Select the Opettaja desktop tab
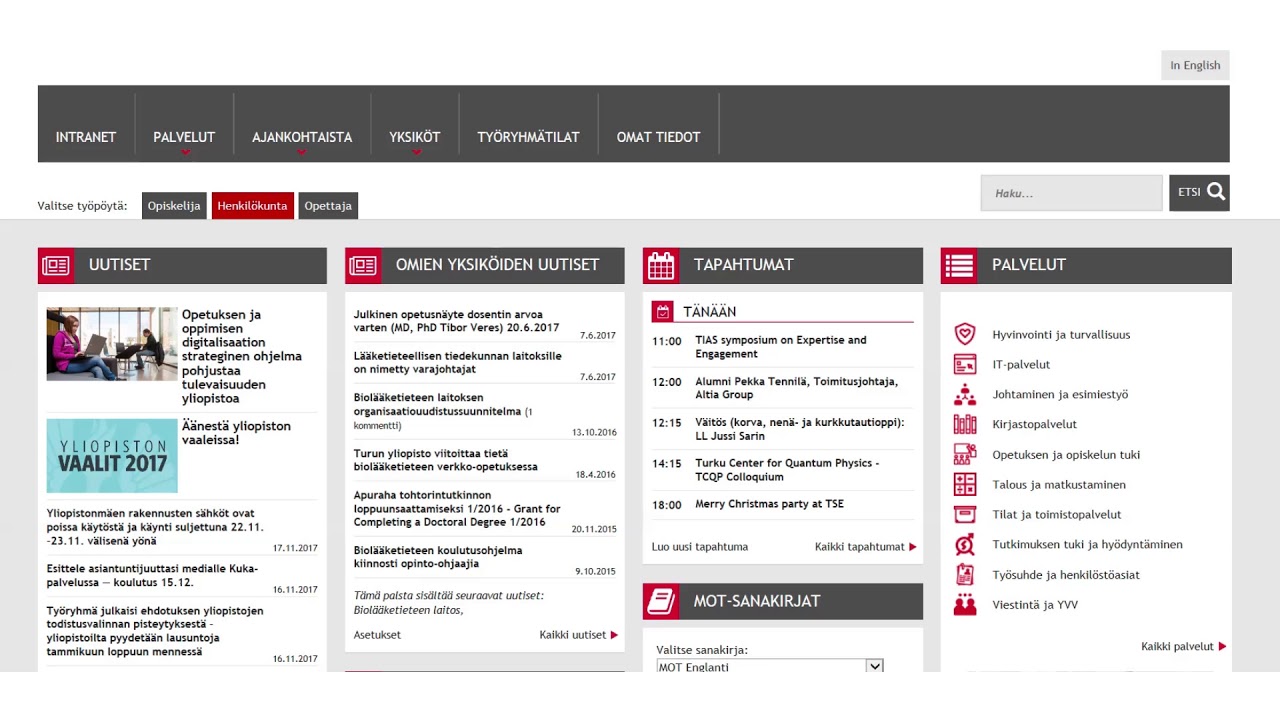The image size is (1280, 720). click(x=328, y=206)
